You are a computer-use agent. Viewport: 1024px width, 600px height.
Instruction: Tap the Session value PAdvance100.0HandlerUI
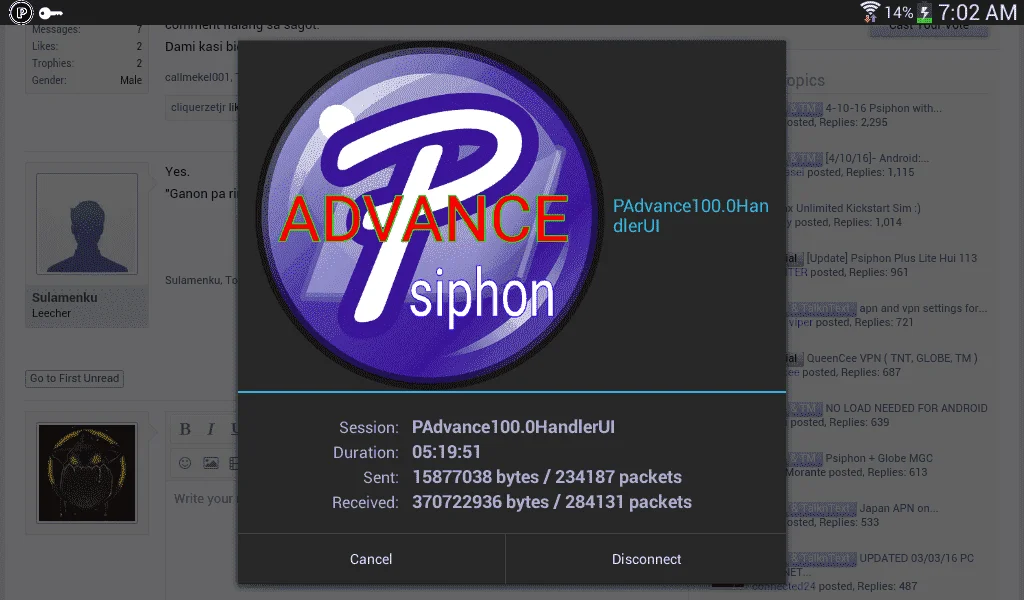513,427
